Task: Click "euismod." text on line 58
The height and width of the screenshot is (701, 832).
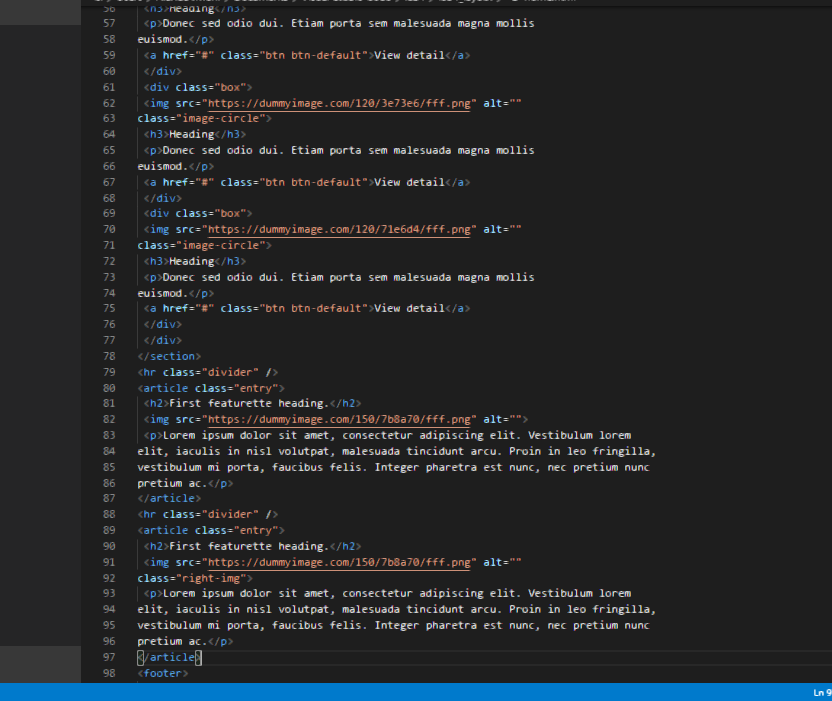Action: [163, 39]
